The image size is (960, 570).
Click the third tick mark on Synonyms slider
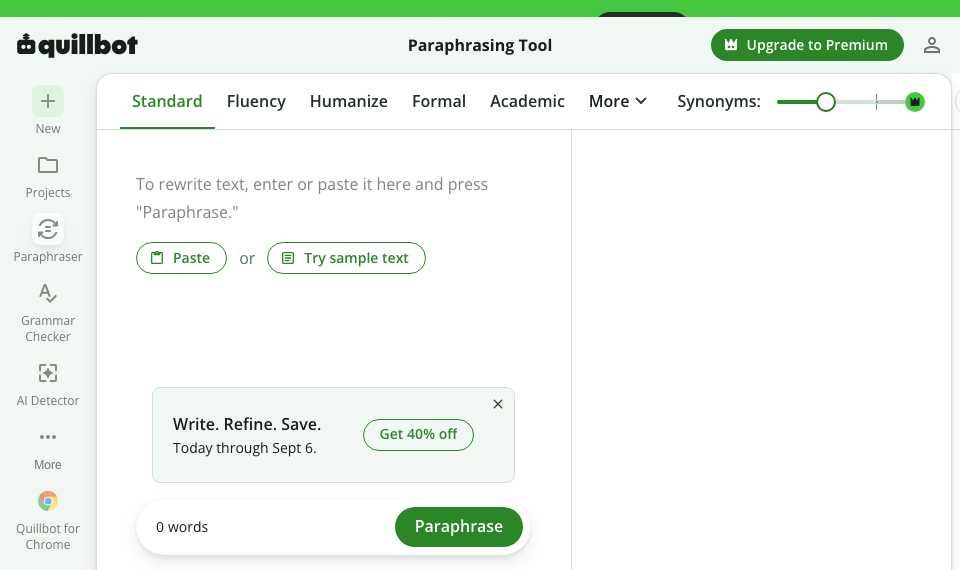[876, 102]
